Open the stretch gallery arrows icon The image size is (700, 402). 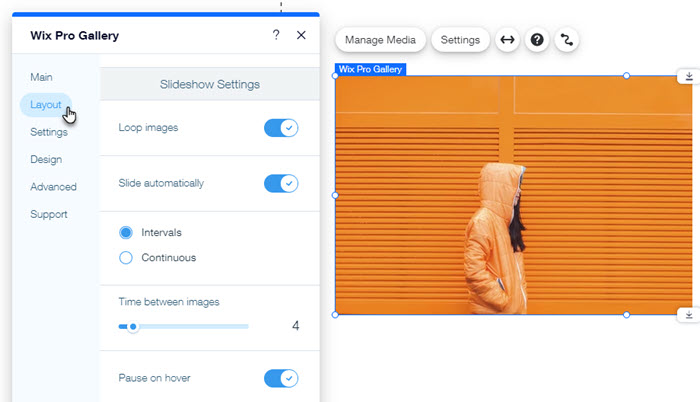507,40
